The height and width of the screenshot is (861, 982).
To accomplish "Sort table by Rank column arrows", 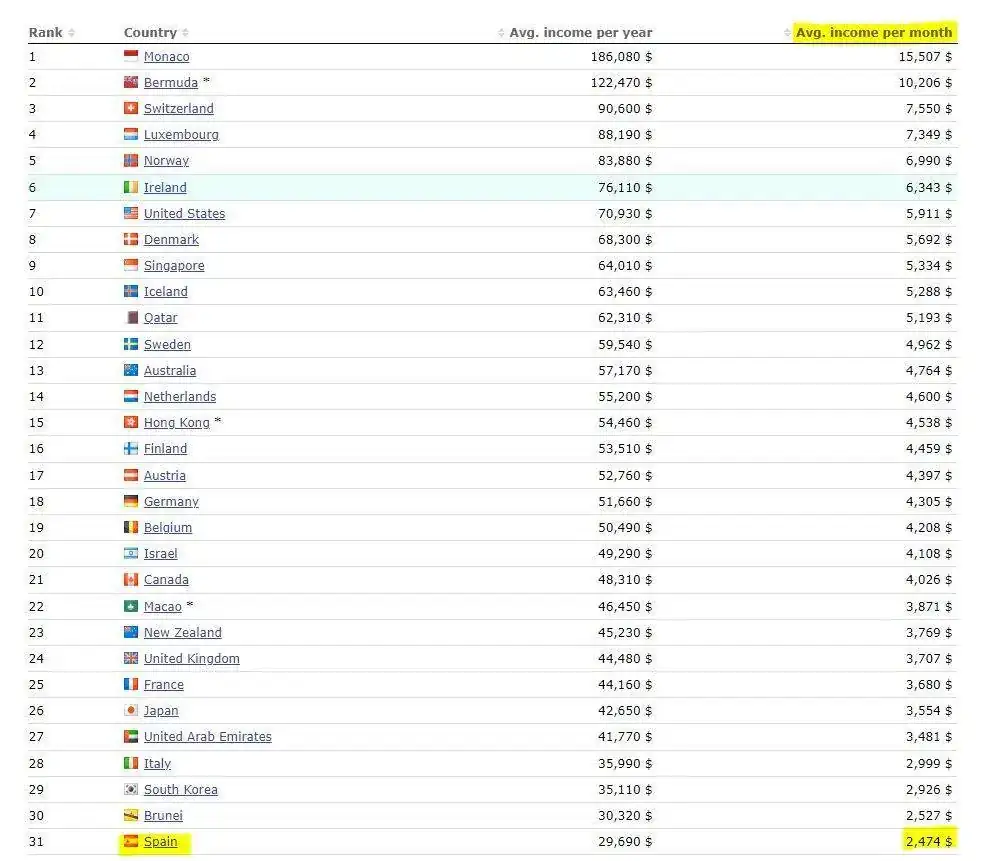I will tap(71, 33).
